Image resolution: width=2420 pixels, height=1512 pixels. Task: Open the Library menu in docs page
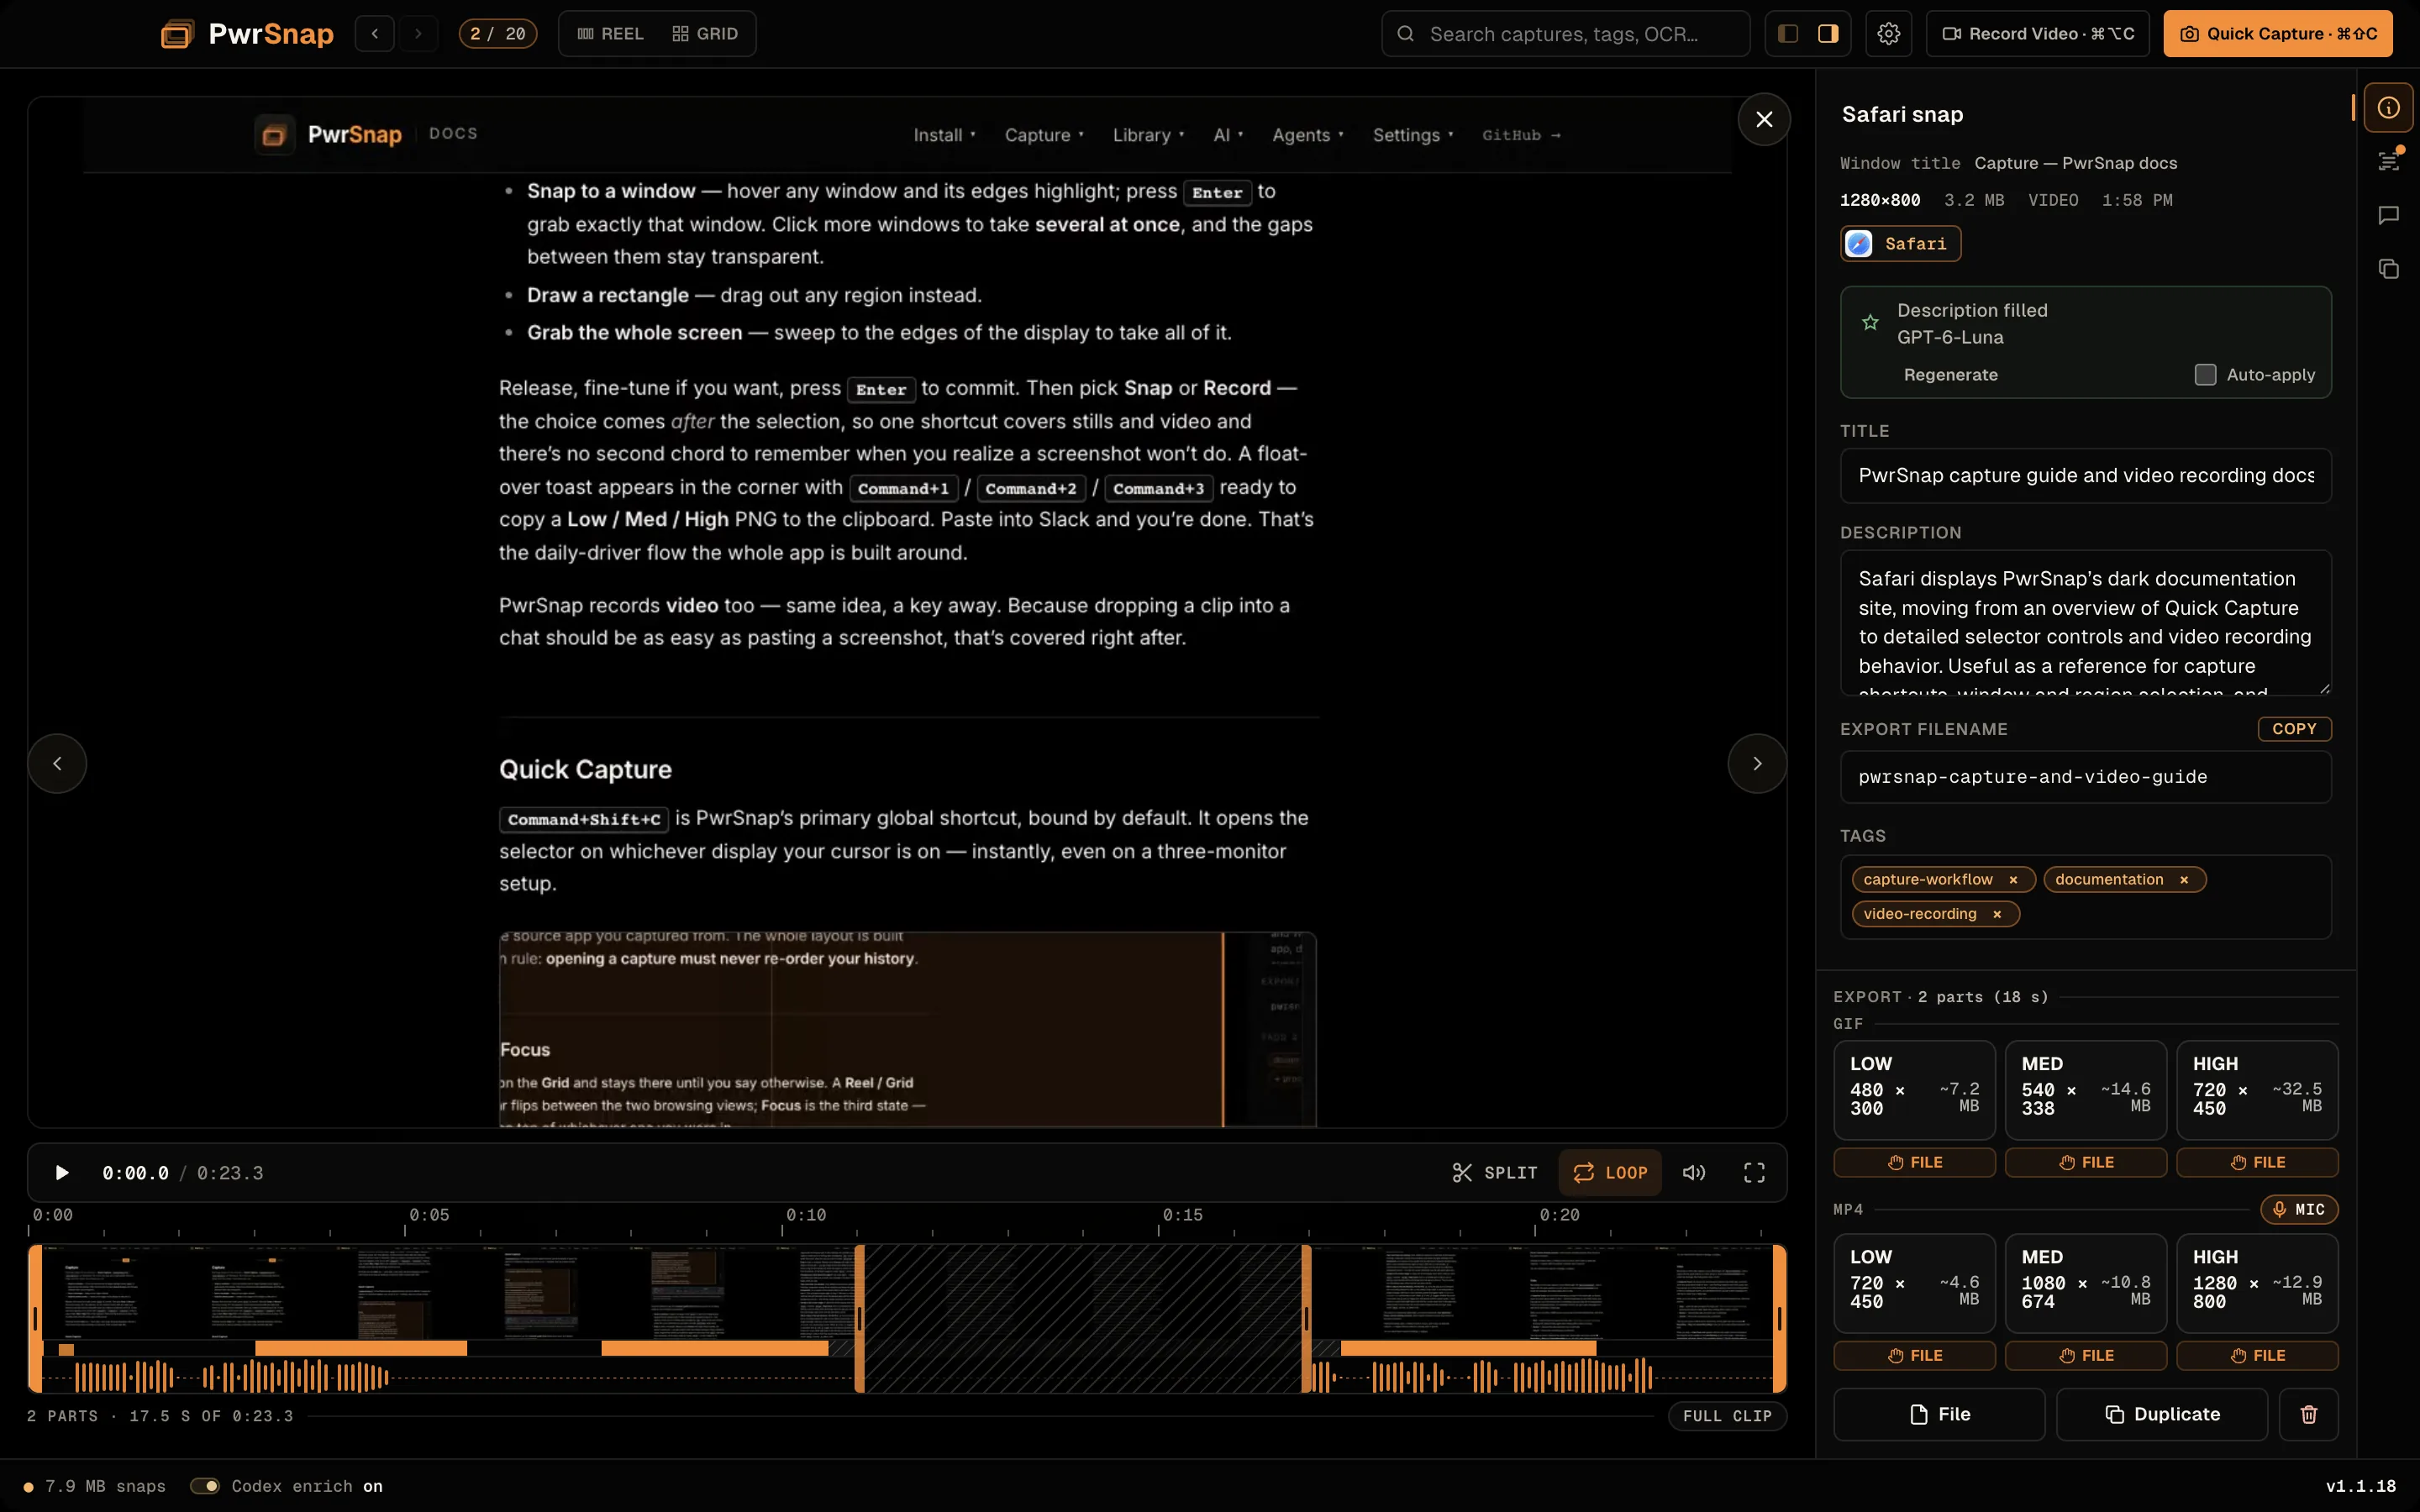[1148, 135]
